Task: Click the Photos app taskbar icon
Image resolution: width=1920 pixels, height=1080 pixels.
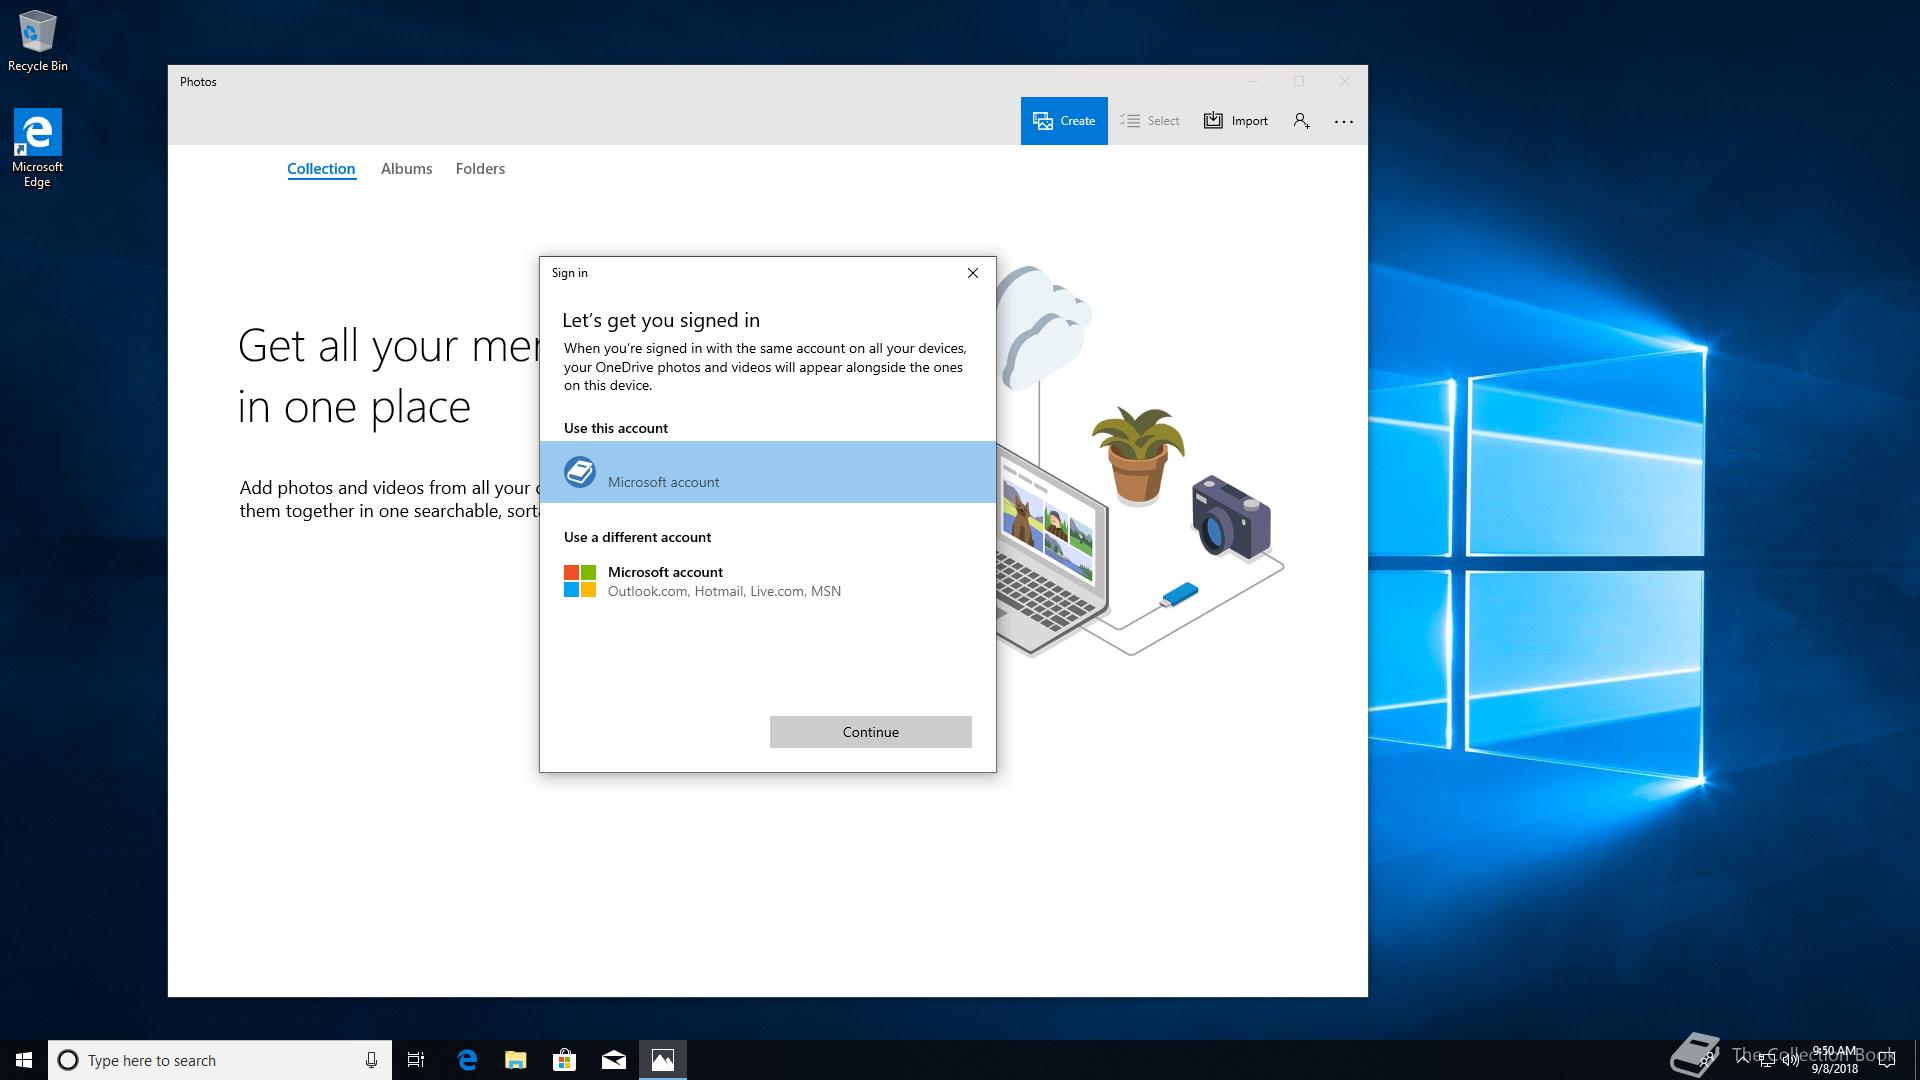Action: click(663, 1060)
